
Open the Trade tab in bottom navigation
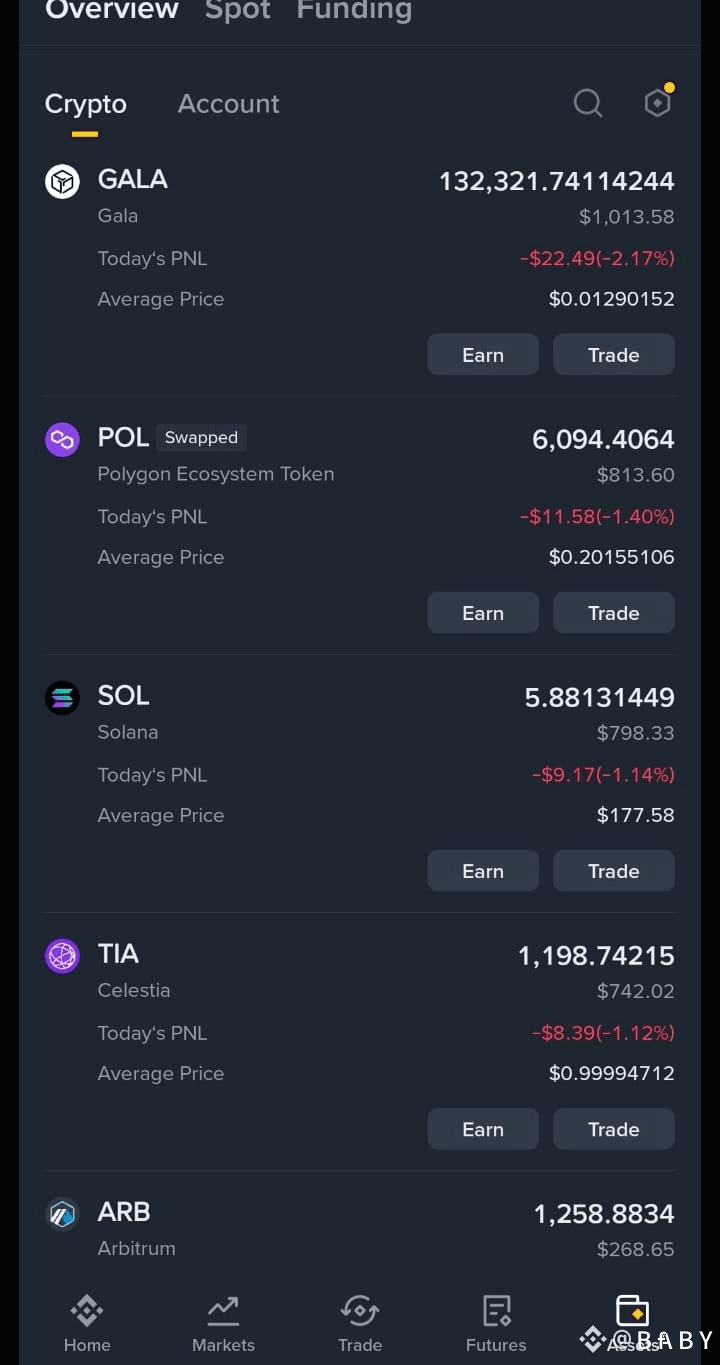tap(360, 1323)
